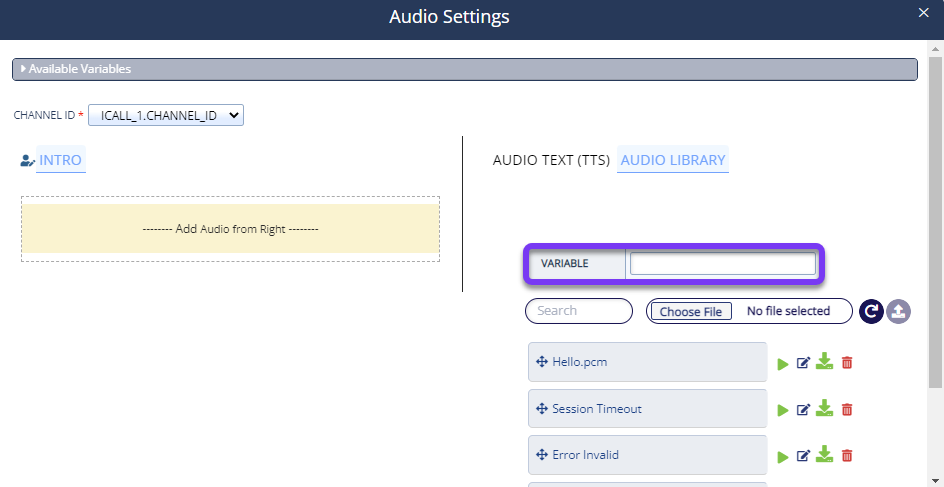Switch to the INTRO tab
This screenshot has height=487, width=944.
[x=60, y=160]
